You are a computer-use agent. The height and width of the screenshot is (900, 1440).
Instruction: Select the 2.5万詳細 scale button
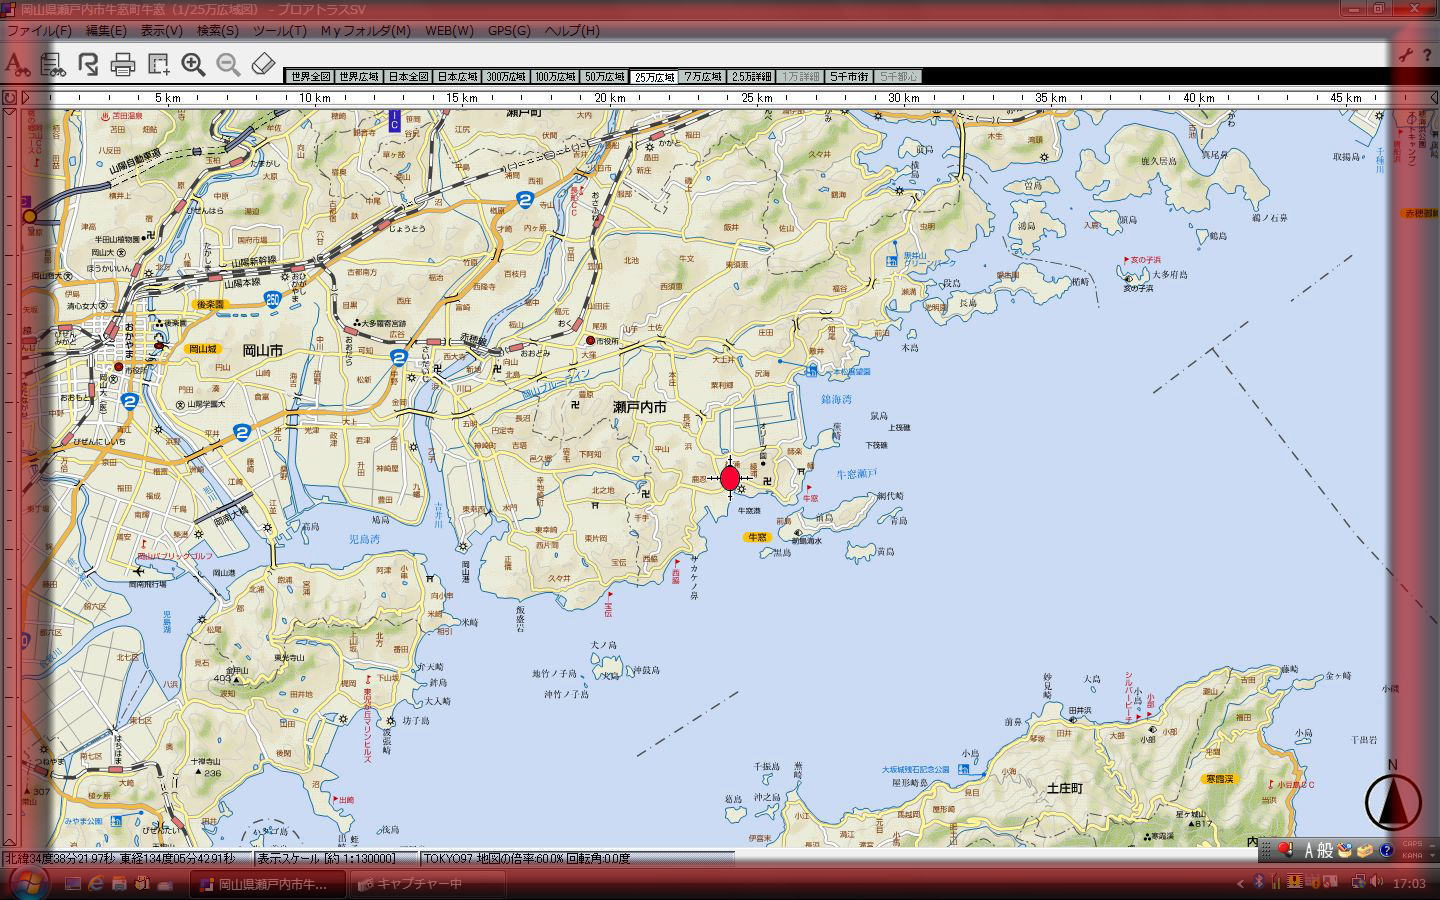click(752, 77)
